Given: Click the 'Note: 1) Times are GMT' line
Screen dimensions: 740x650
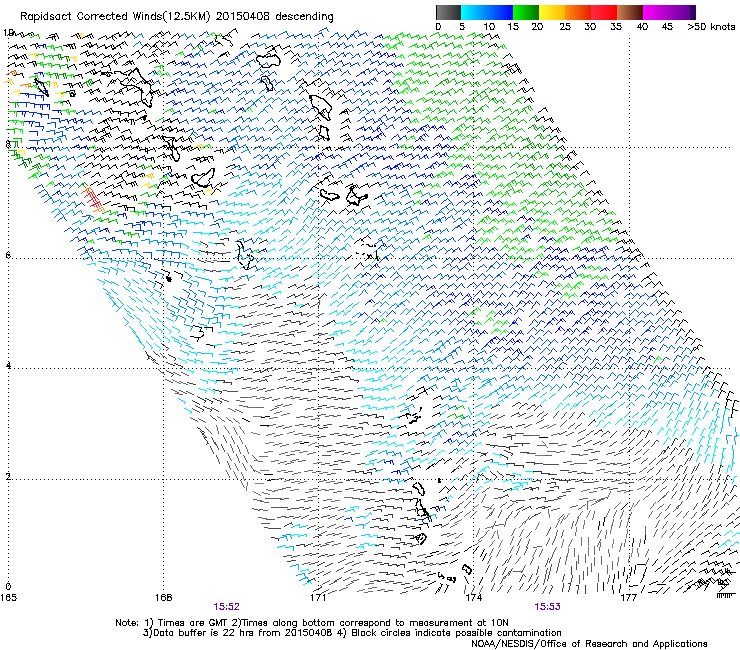Looking at the screenshot, I should [312, 623].
